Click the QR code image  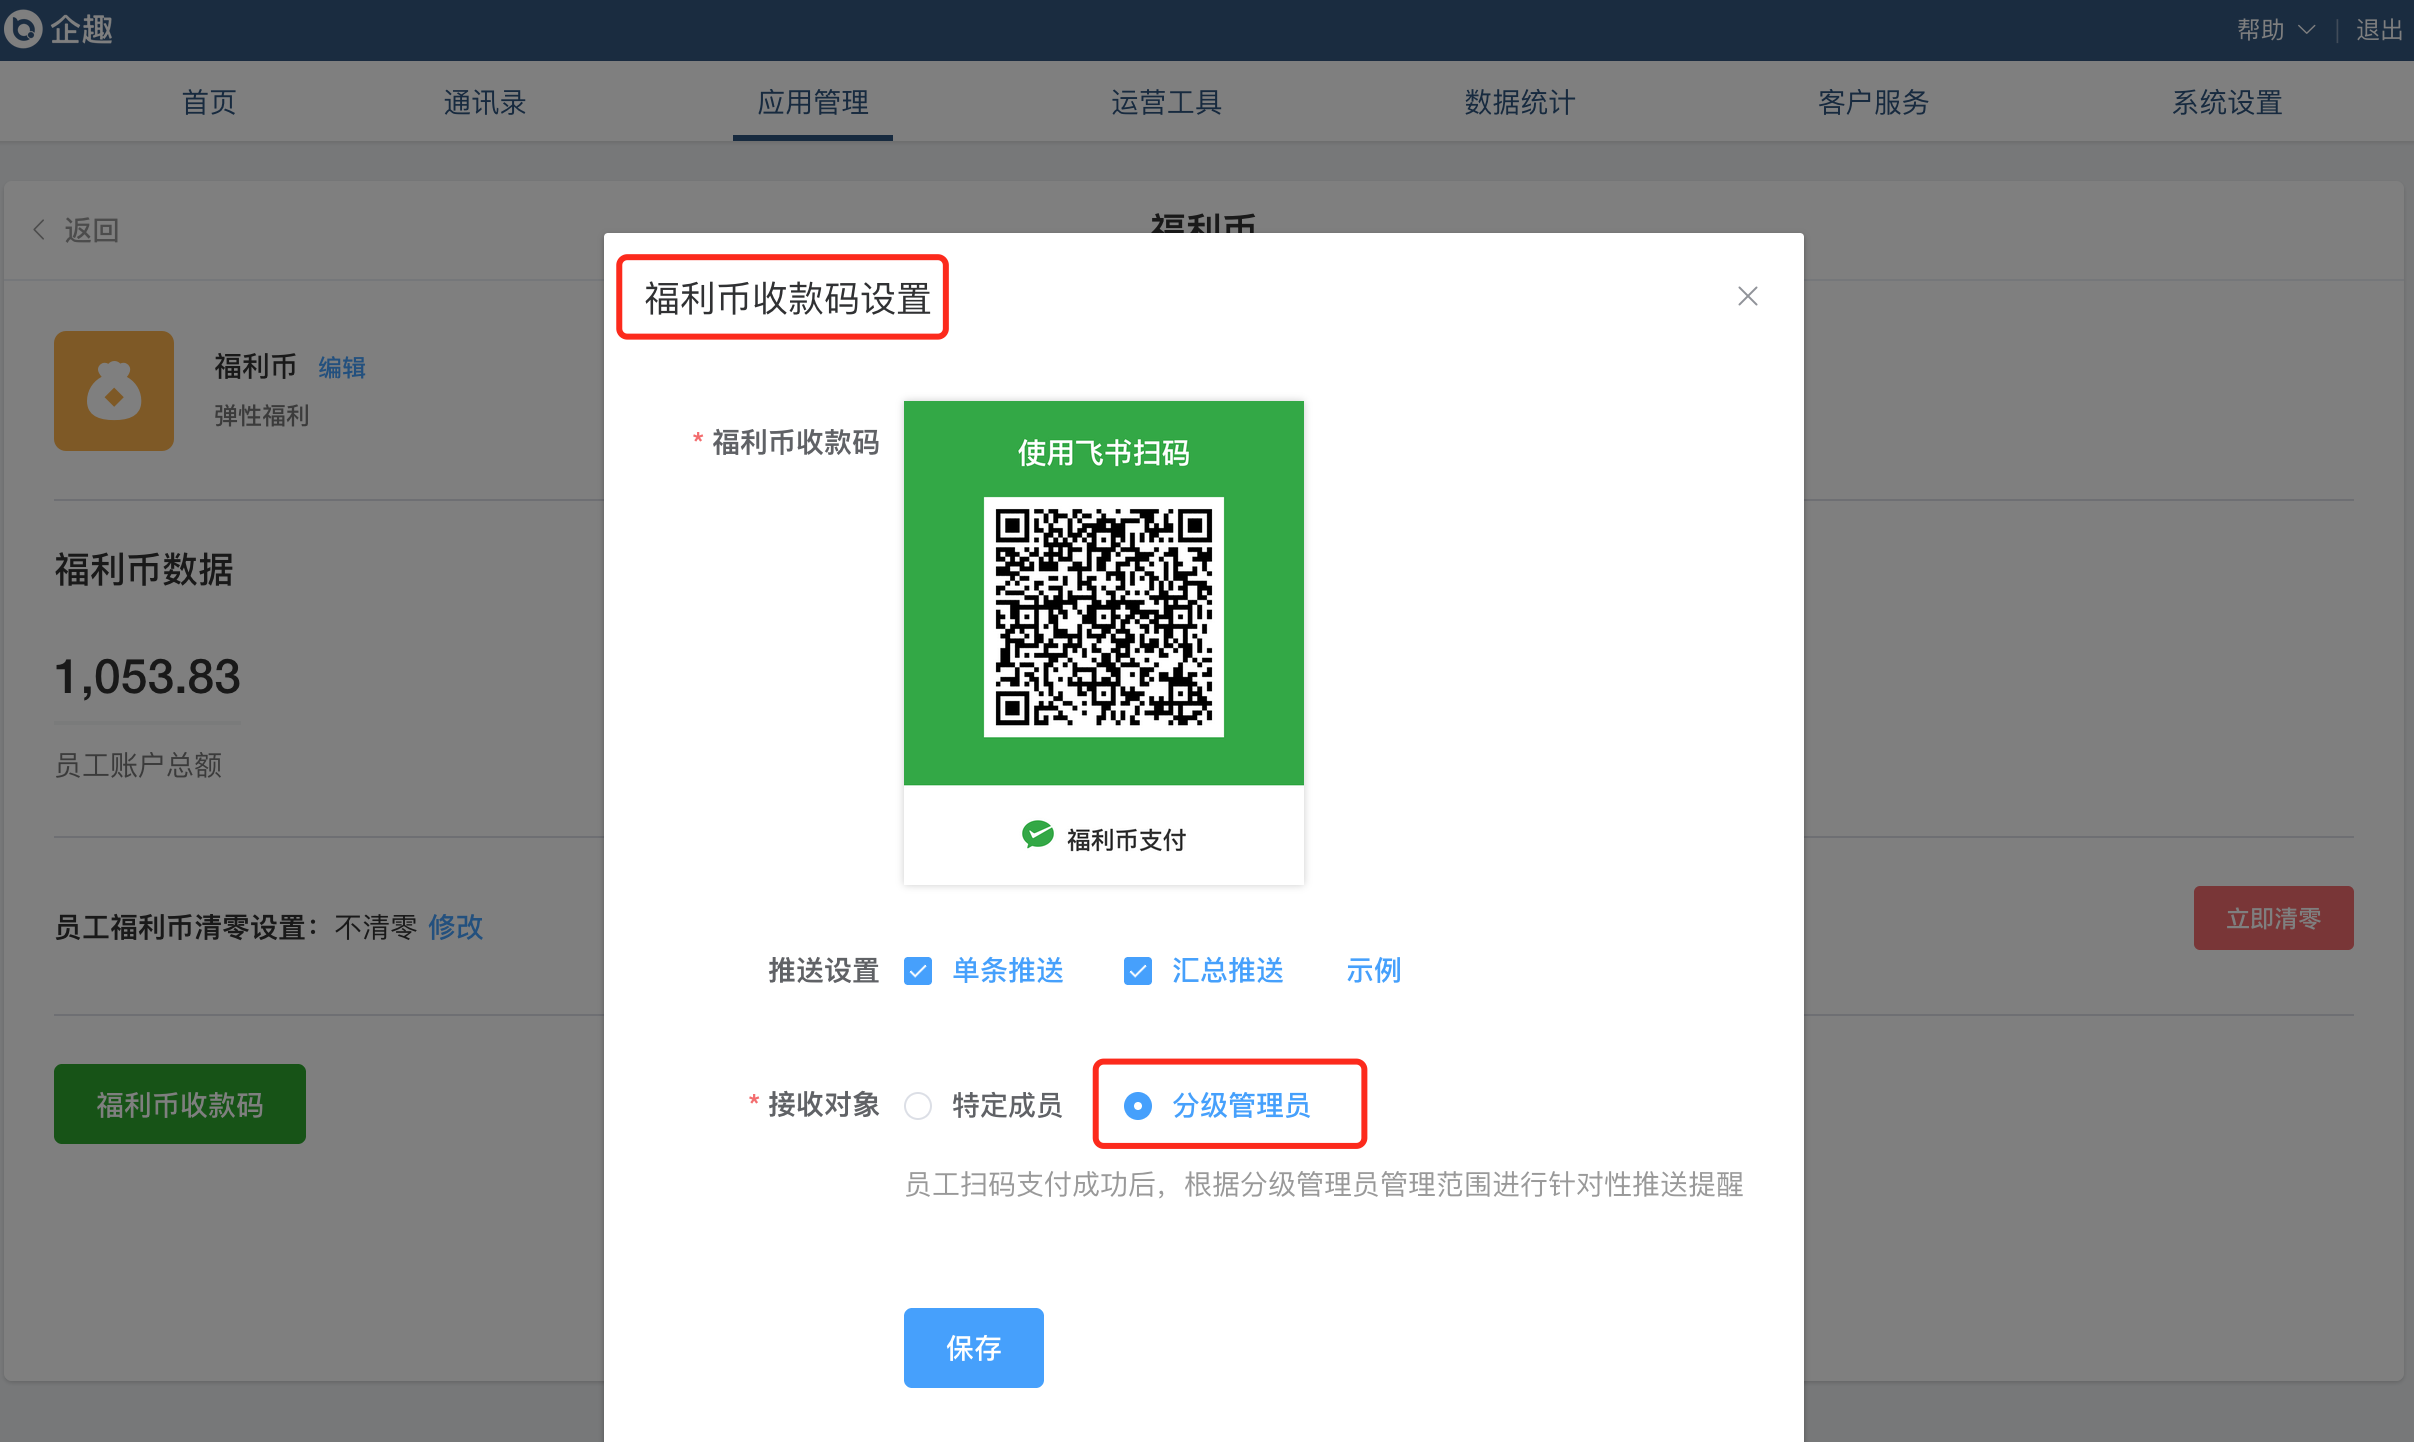(1103, 616)
